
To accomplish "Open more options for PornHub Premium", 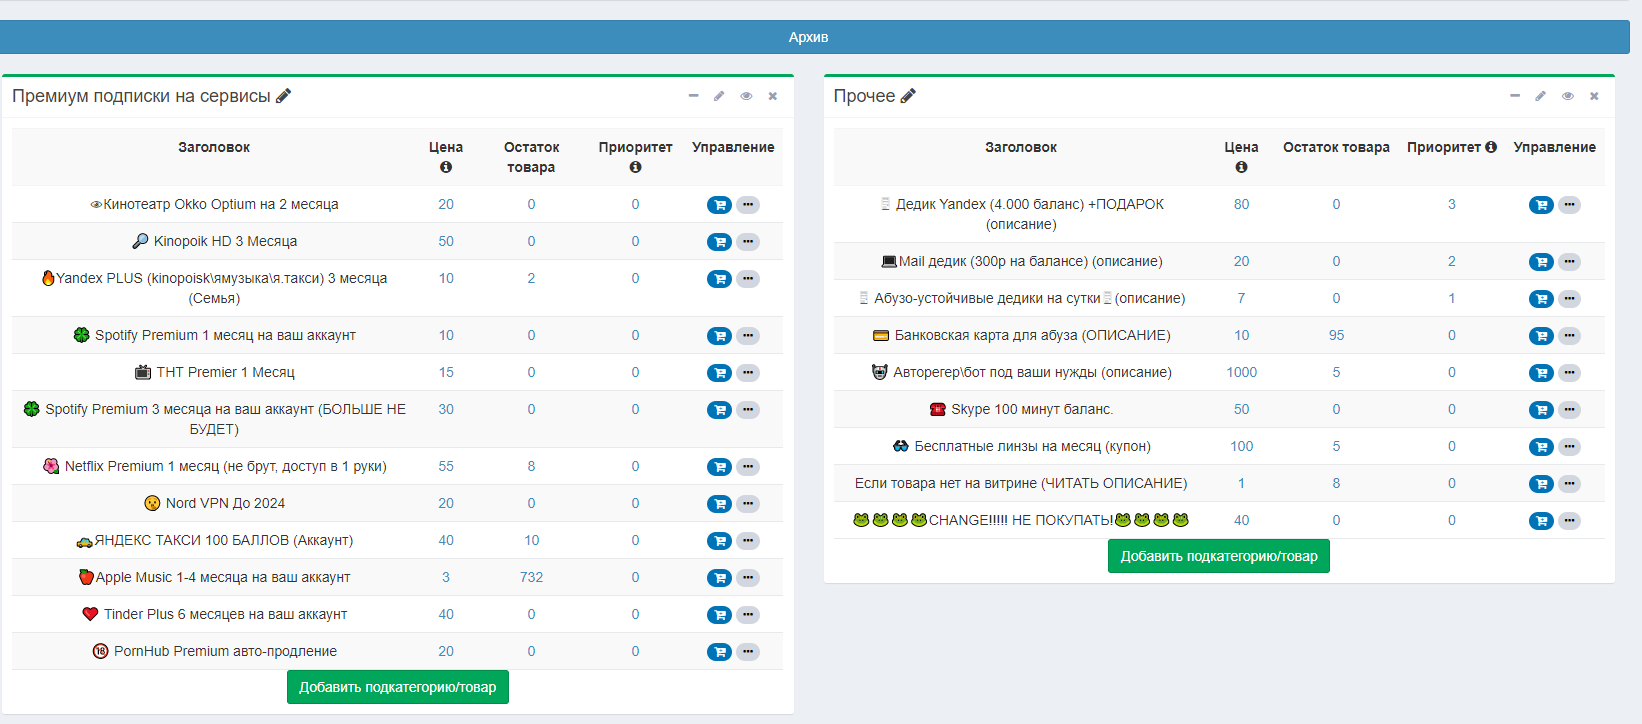I will click(x=748, y=652).
